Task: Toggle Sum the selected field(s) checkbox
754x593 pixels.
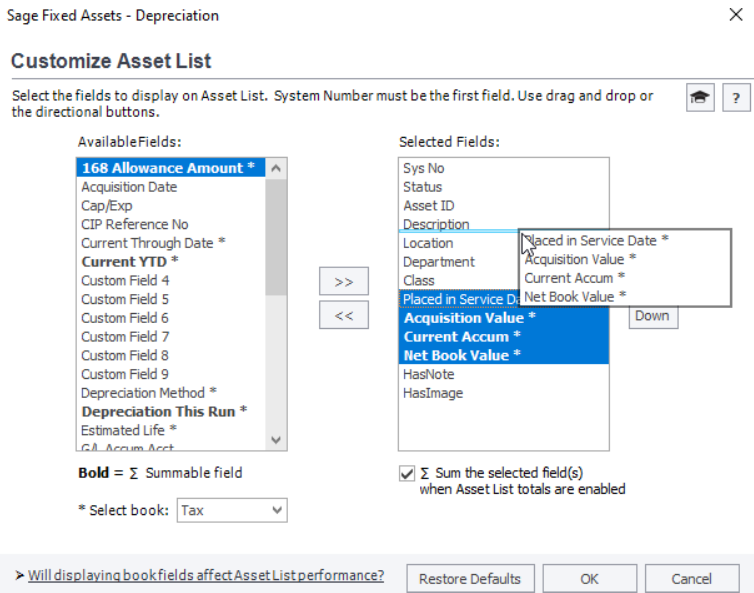Action: pyautogui.click(x=407, y=473)
